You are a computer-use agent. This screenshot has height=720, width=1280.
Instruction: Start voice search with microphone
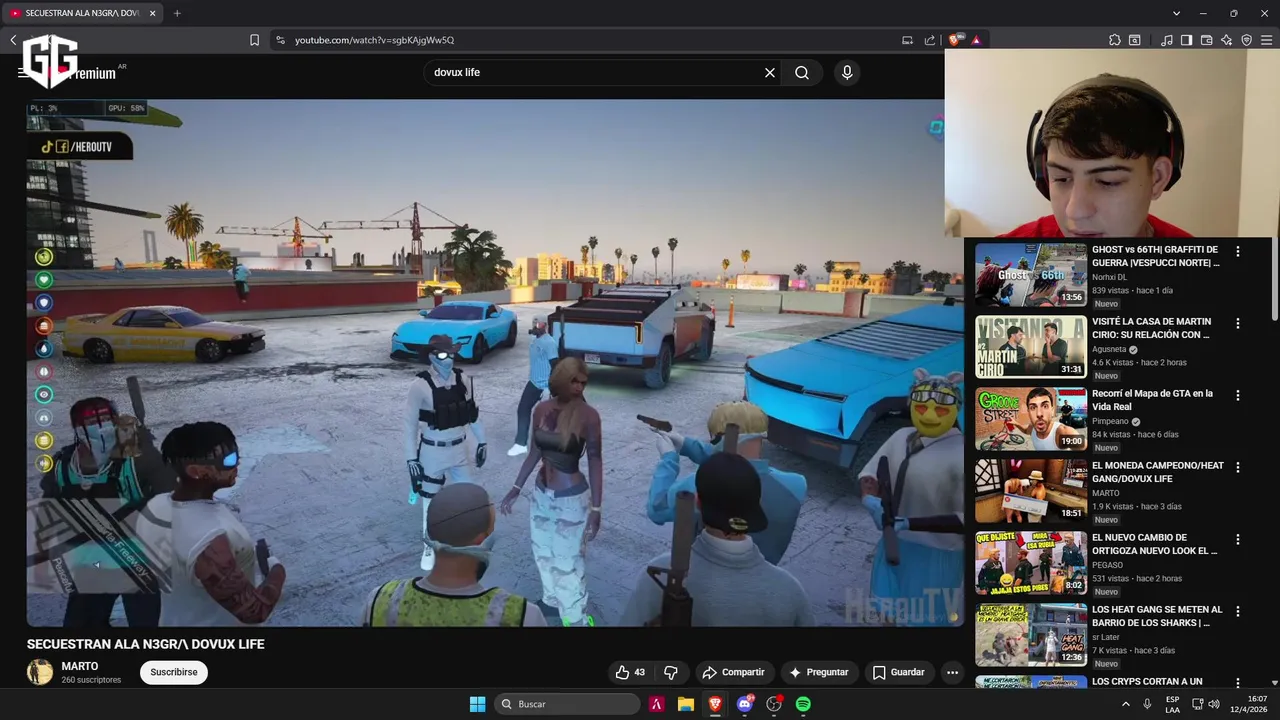point(847,73)
